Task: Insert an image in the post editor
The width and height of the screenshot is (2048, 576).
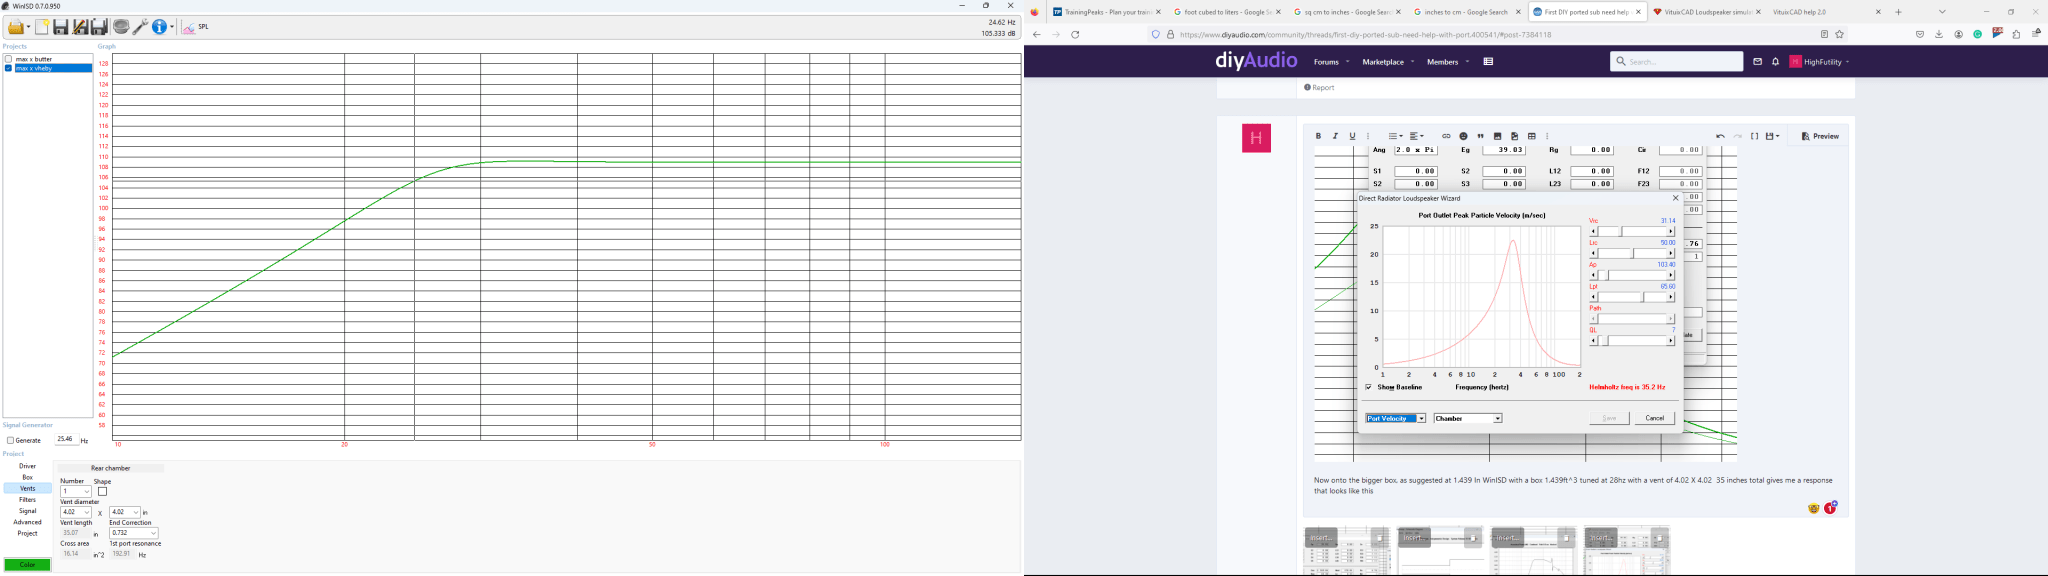Action: pos(1497,136)
